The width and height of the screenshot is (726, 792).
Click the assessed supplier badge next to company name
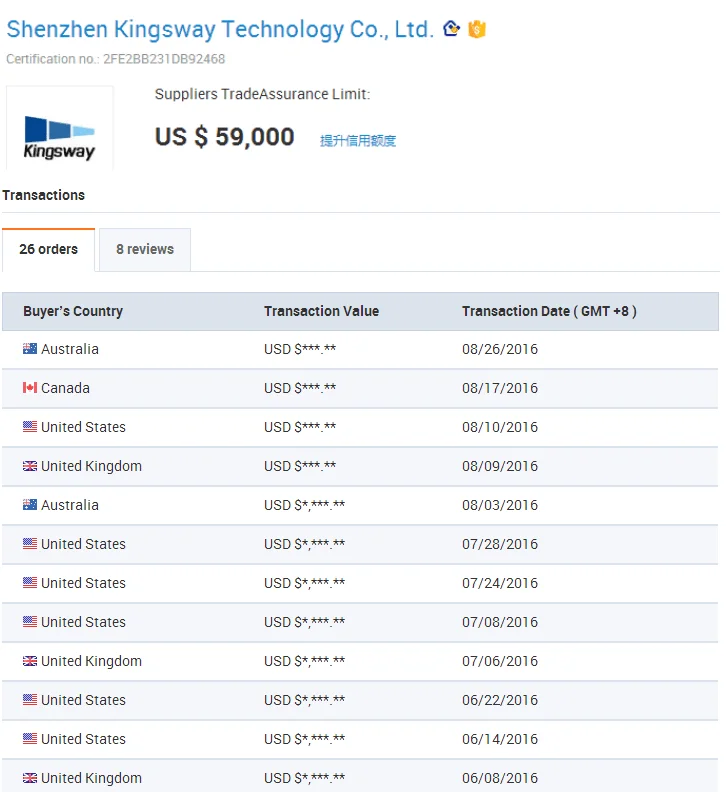(452, 29)
